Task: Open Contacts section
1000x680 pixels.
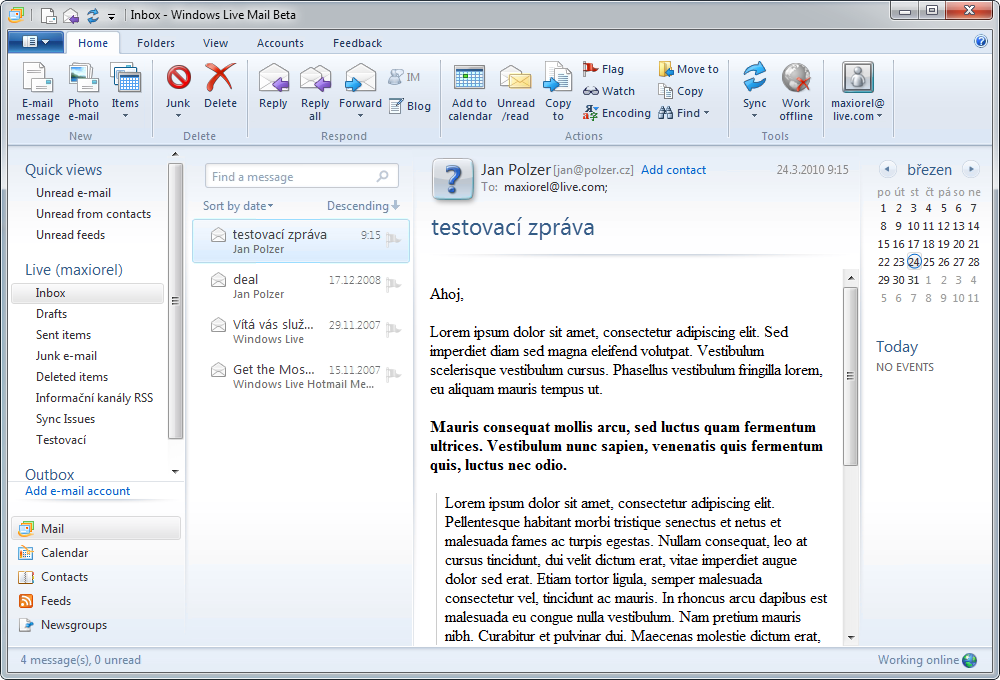Action: [64, 577]
